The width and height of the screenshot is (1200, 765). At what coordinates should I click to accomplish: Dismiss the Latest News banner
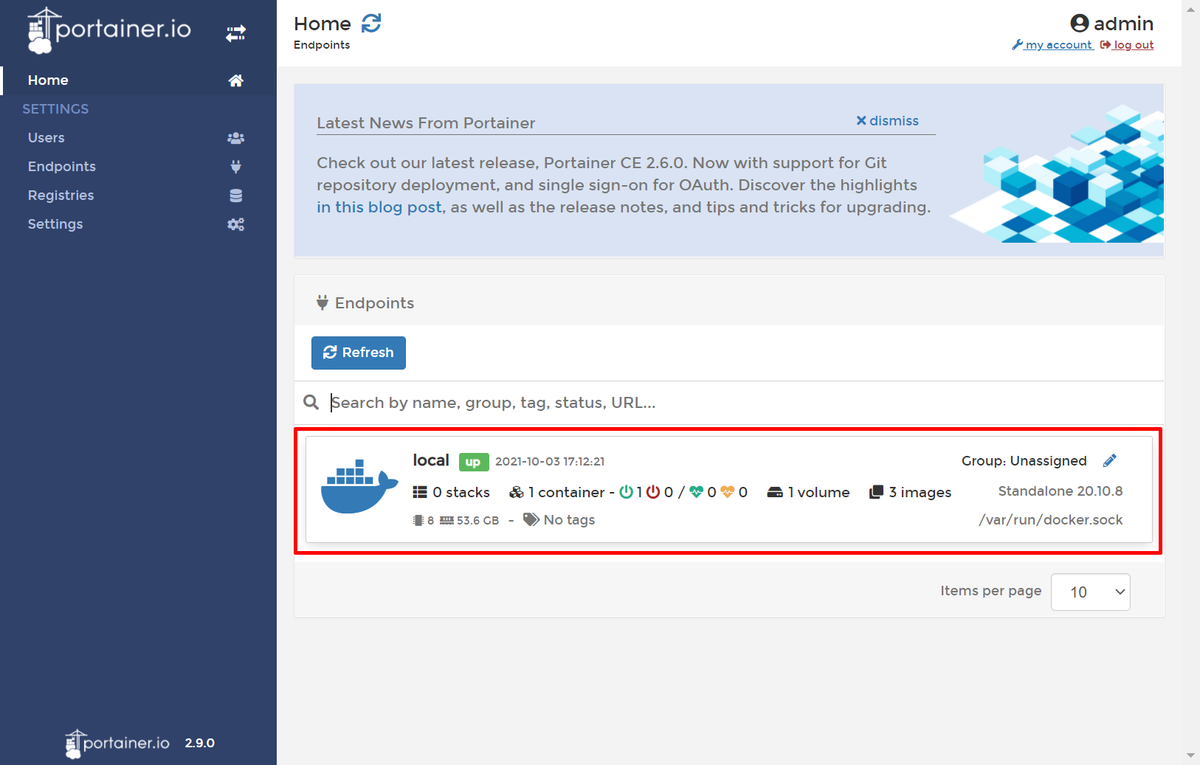click(x=887, y=121)
